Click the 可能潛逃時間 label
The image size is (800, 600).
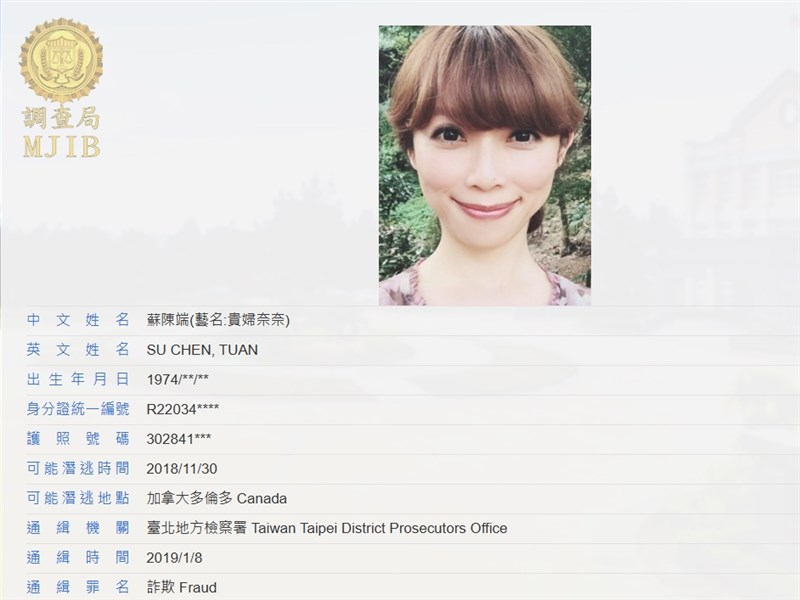[x=78, y=468]
